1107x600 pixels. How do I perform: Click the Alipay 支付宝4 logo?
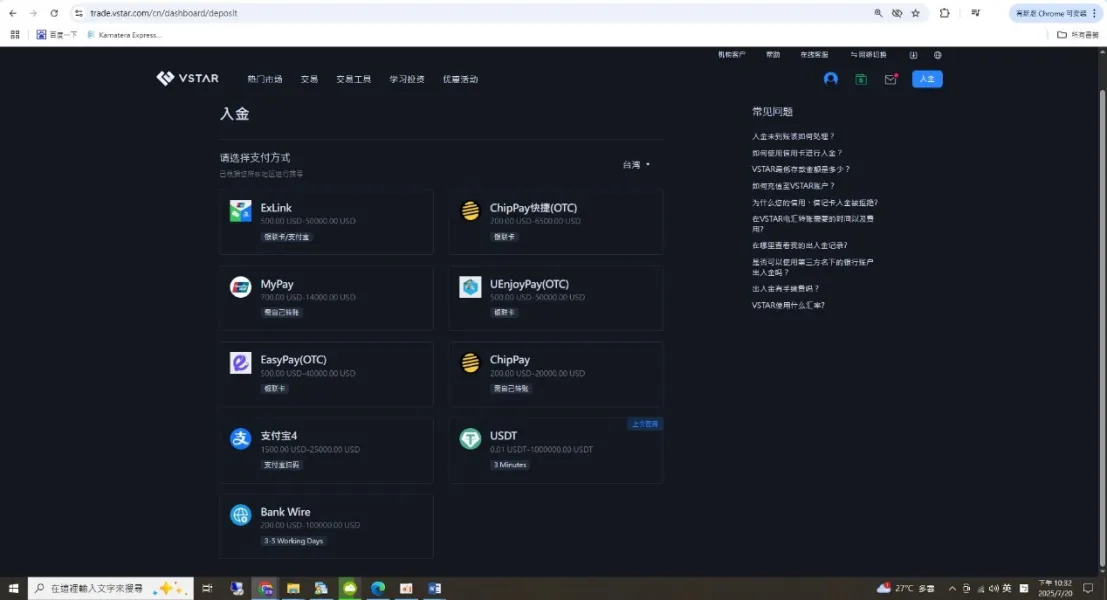click(240, 438)
